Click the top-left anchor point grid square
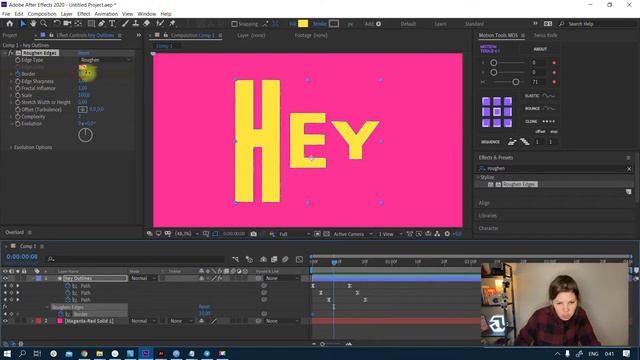 (486, 101)
